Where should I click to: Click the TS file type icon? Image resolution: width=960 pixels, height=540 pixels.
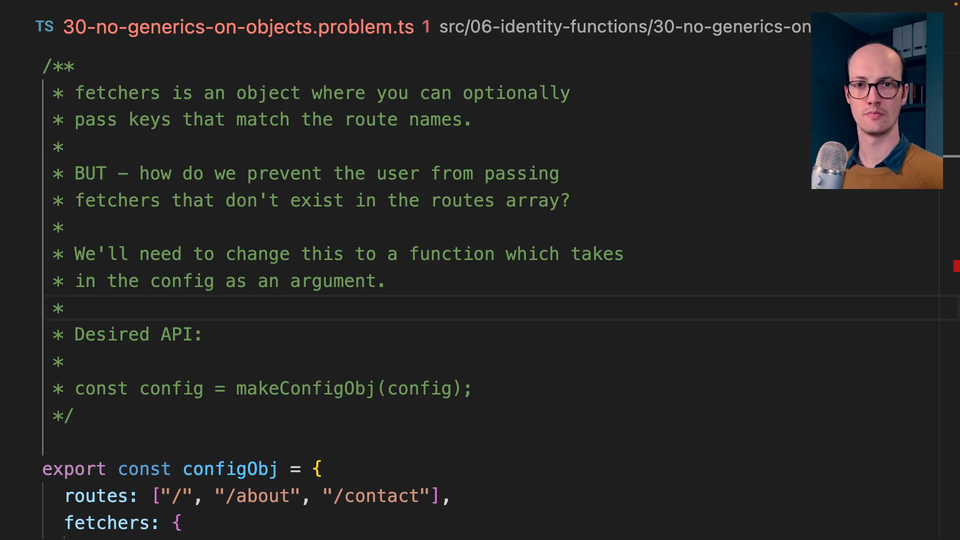coord(44,26)
